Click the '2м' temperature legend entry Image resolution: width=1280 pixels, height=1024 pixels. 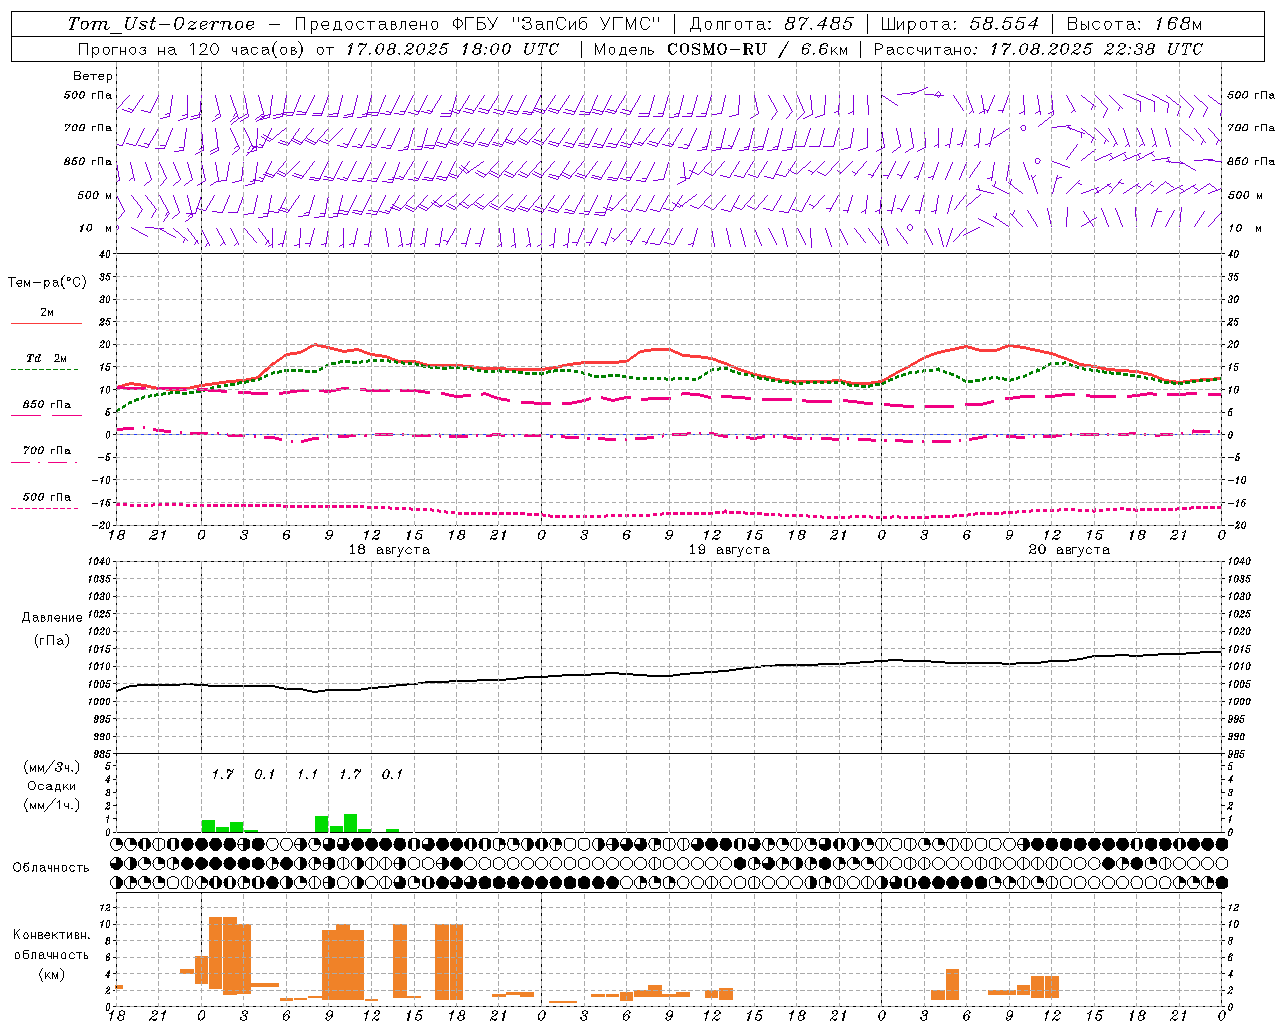pos(47,313)
